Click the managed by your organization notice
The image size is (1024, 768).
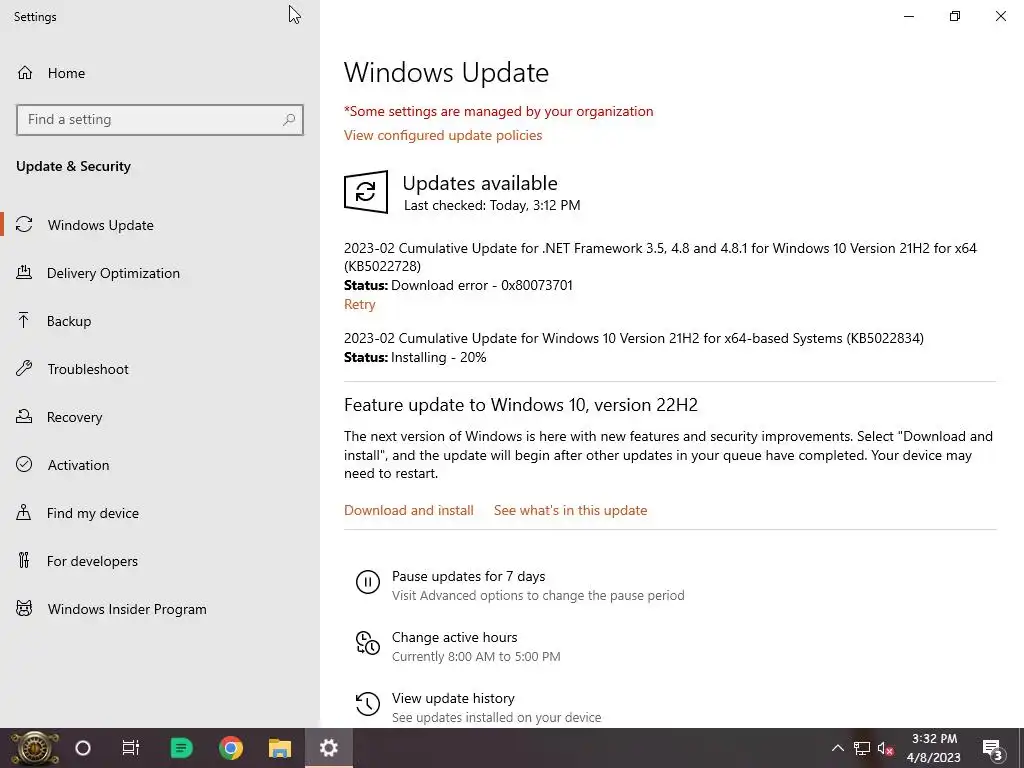(x=498, y=111)
